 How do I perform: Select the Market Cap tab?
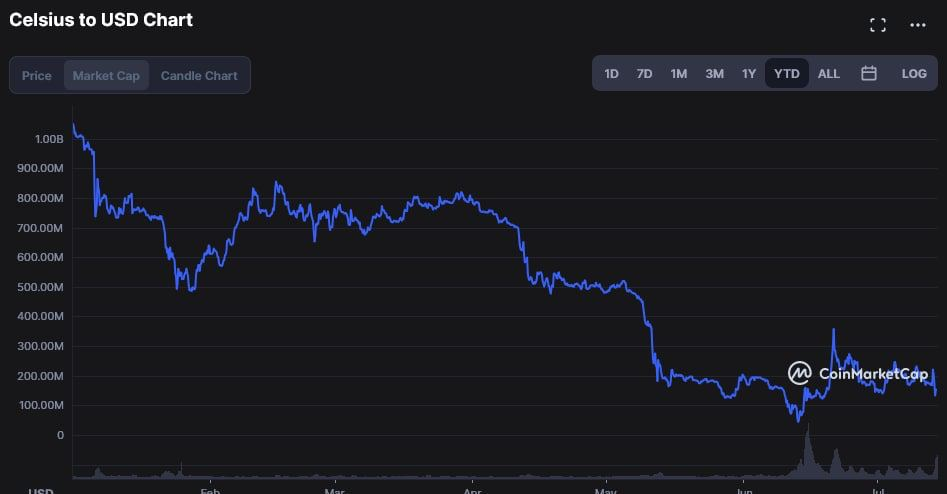point(106,76)
